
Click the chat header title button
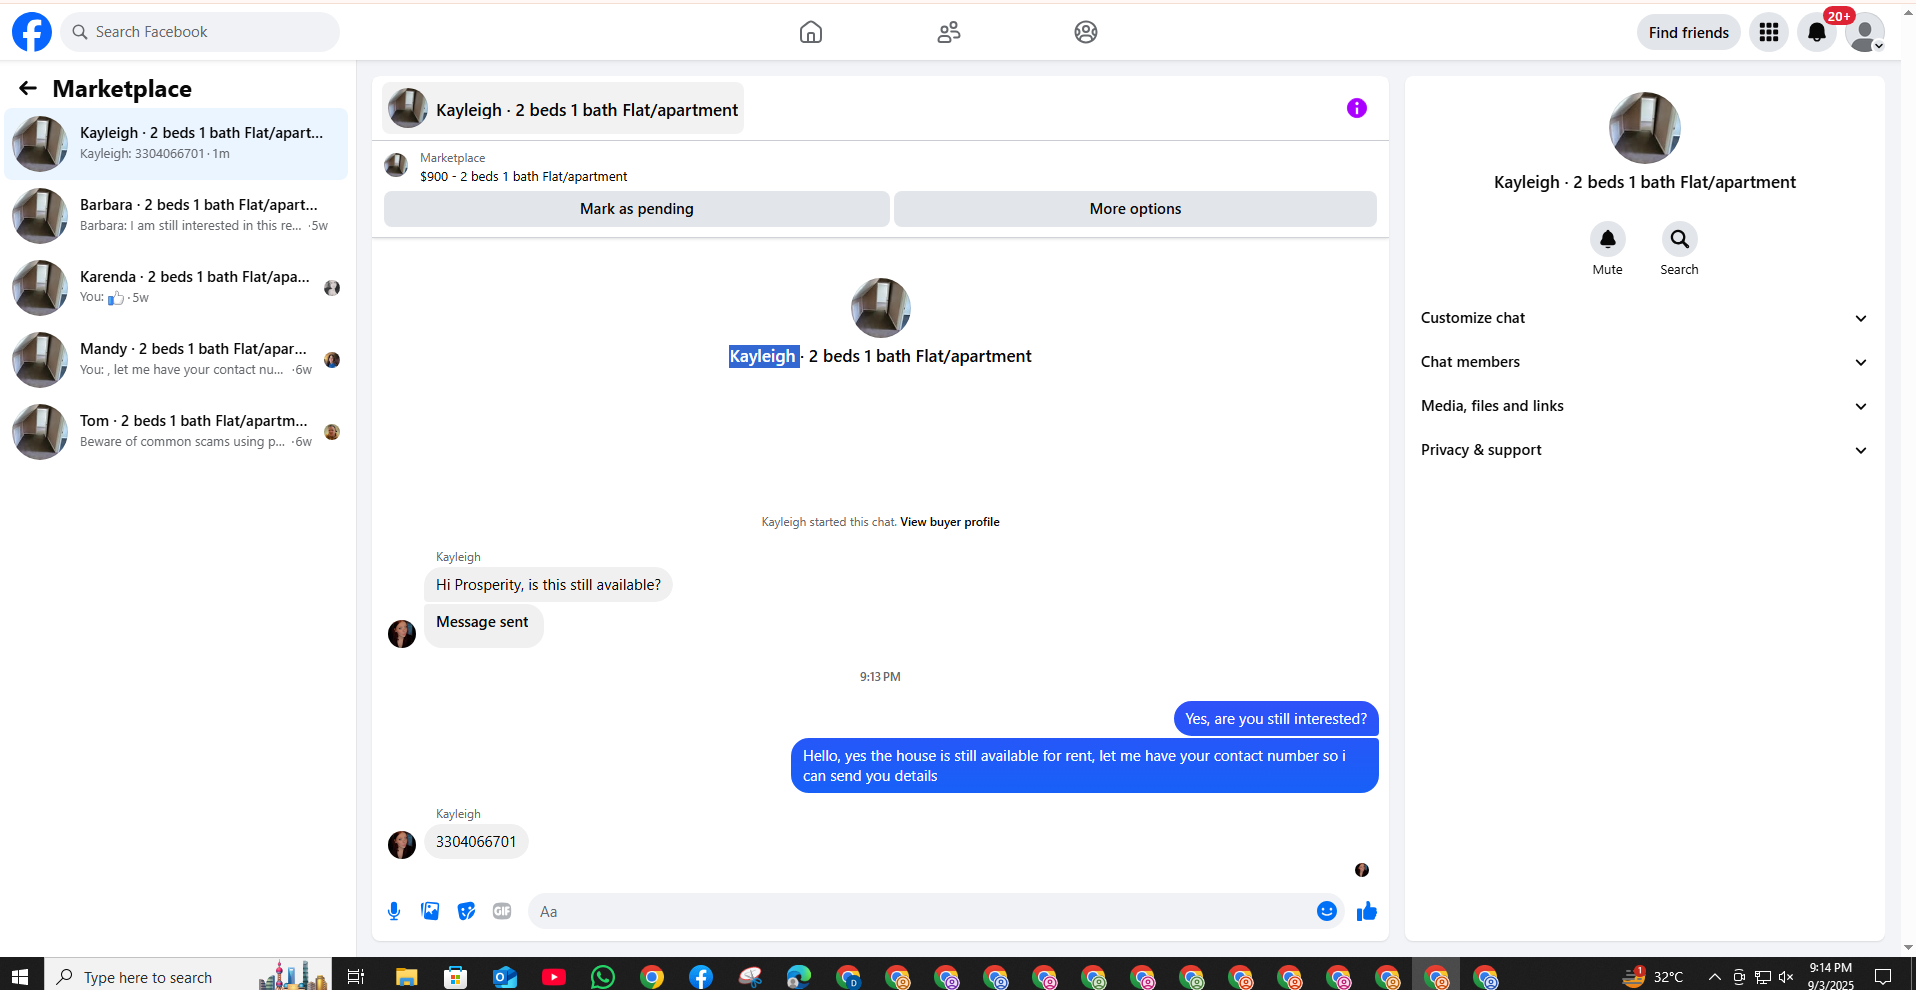[563, 108]
